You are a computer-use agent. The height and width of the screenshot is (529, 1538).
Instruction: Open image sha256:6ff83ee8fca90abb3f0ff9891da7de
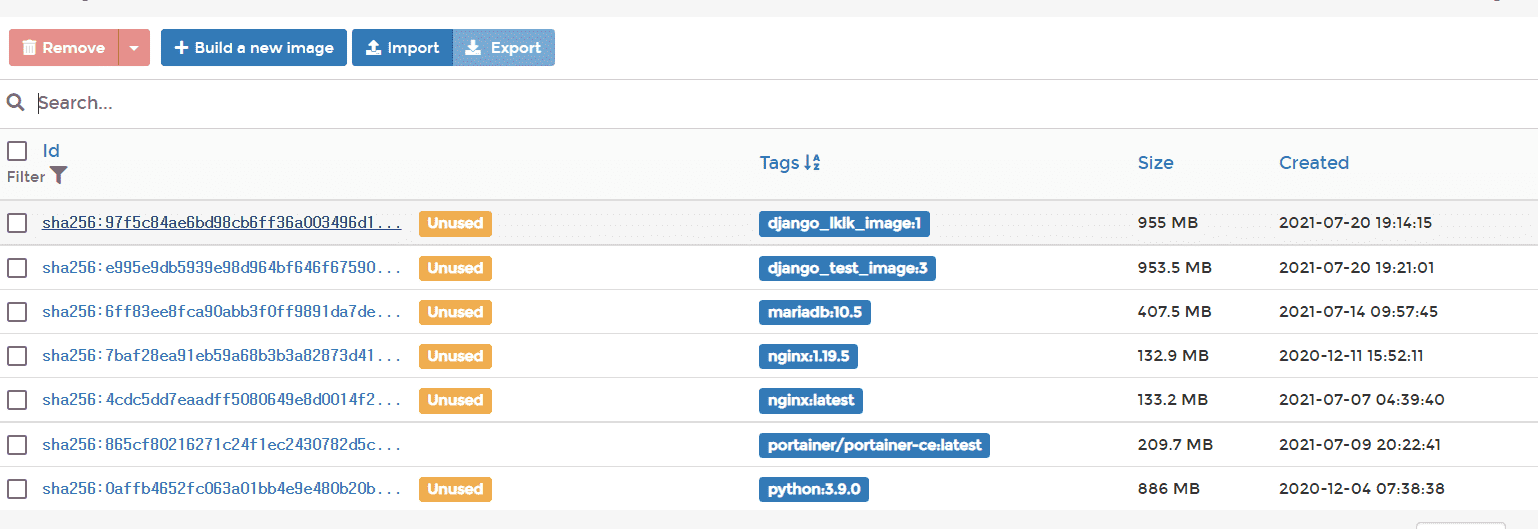222,312
